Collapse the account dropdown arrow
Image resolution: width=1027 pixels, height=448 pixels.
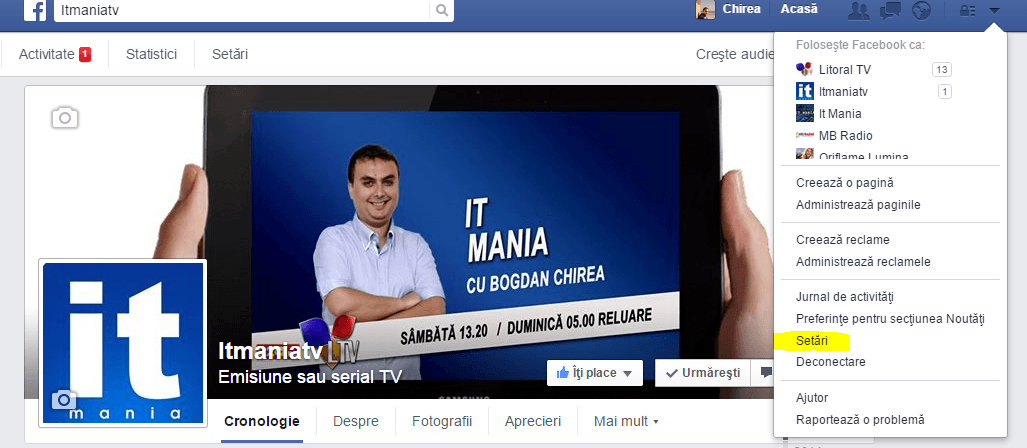click(x=994, y=11)
